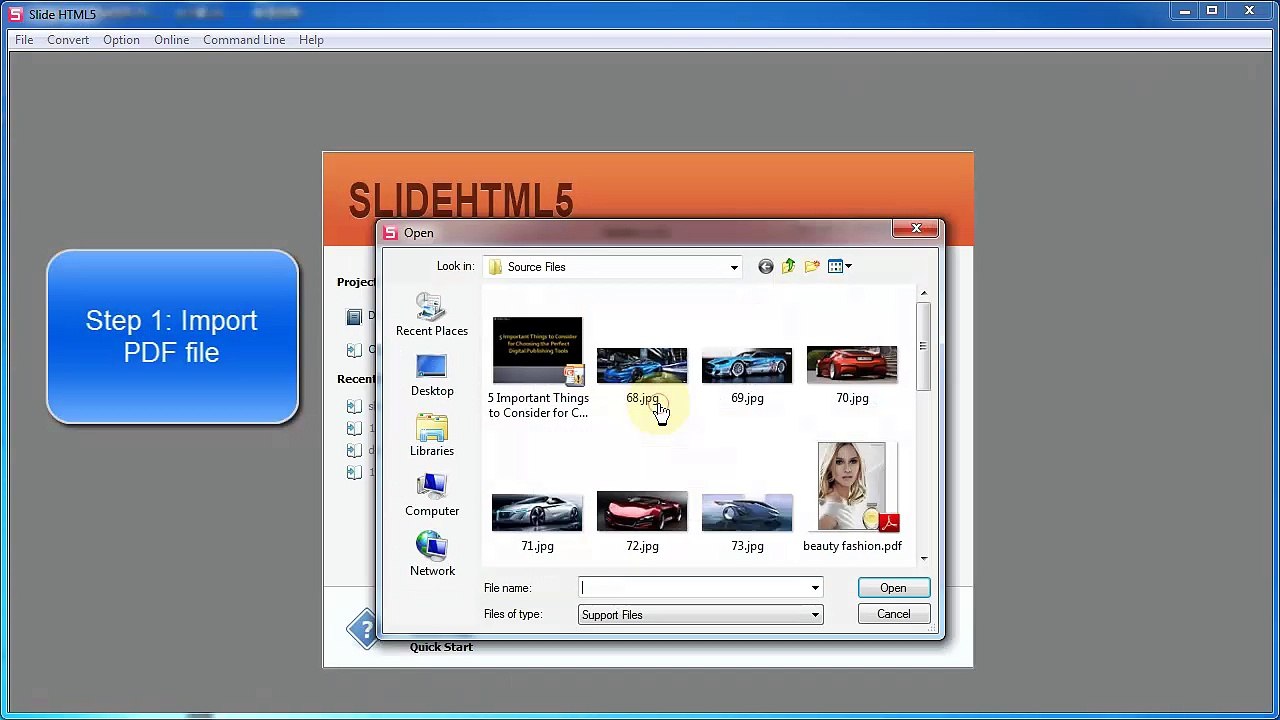Image resolution: width=1280 pixels, height=720 pixels.
Task: Open the Help menu
Action: [311, 40]
